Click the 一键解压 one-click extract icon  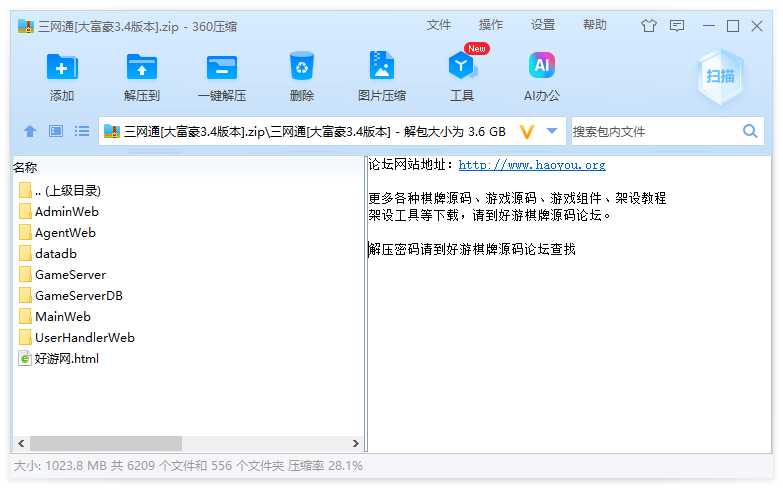pyautogui.click(x=222, y=67)
